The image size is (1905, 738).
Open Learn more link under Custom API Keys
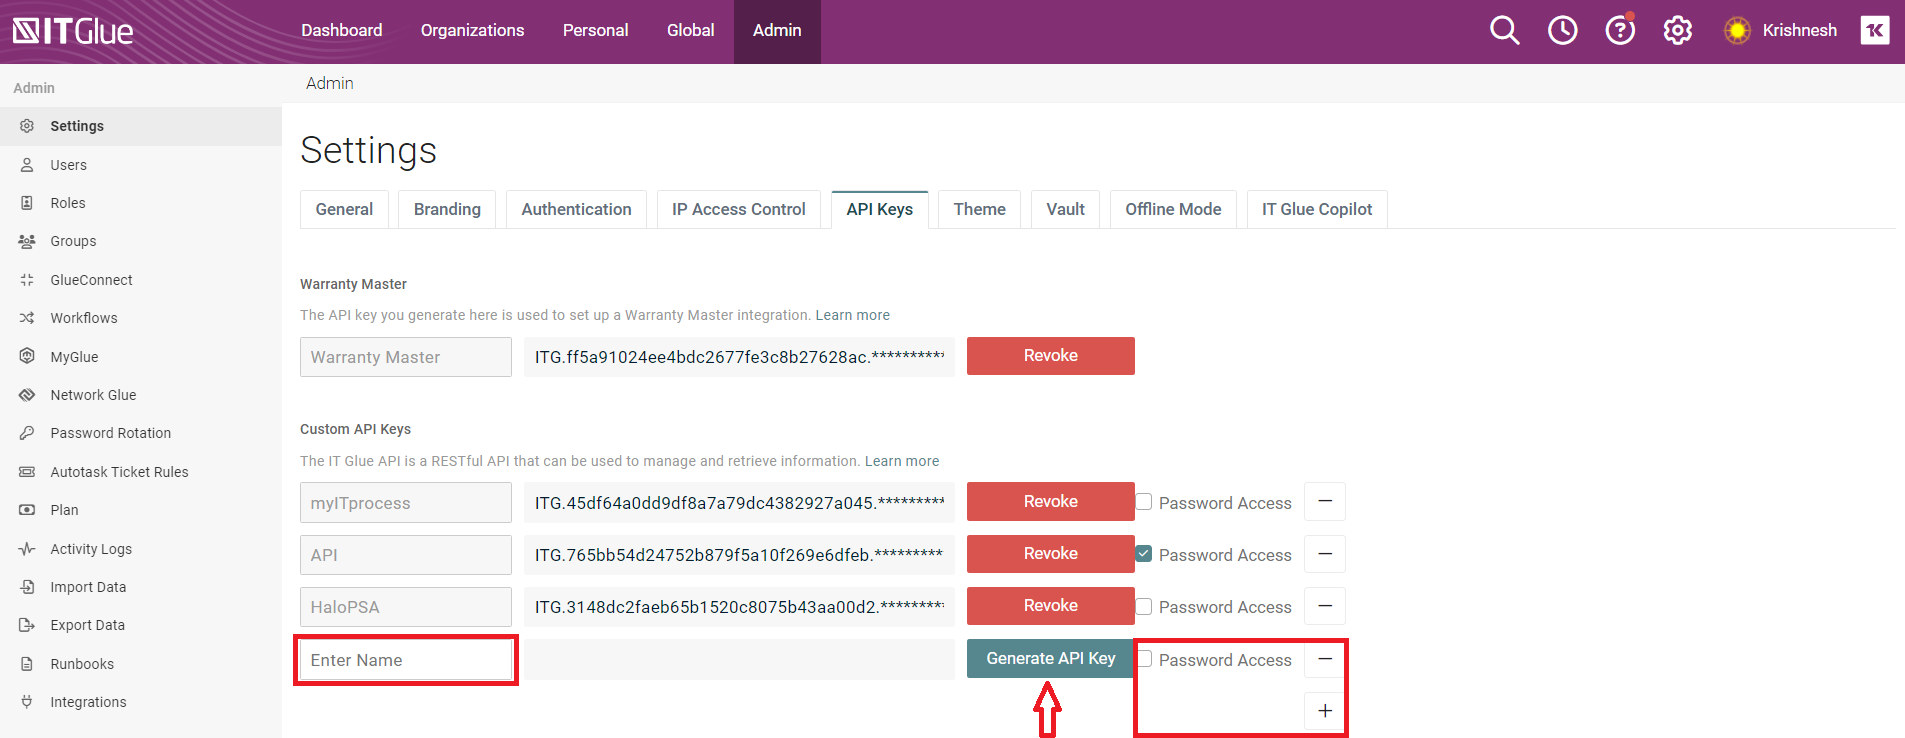(x=902, y=461)
